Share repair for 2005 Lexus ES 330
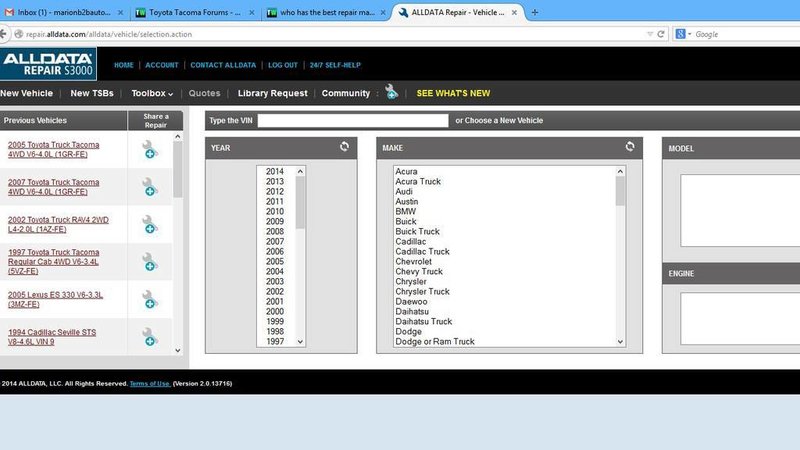The image size is (800, 450). tap(149, 299)
